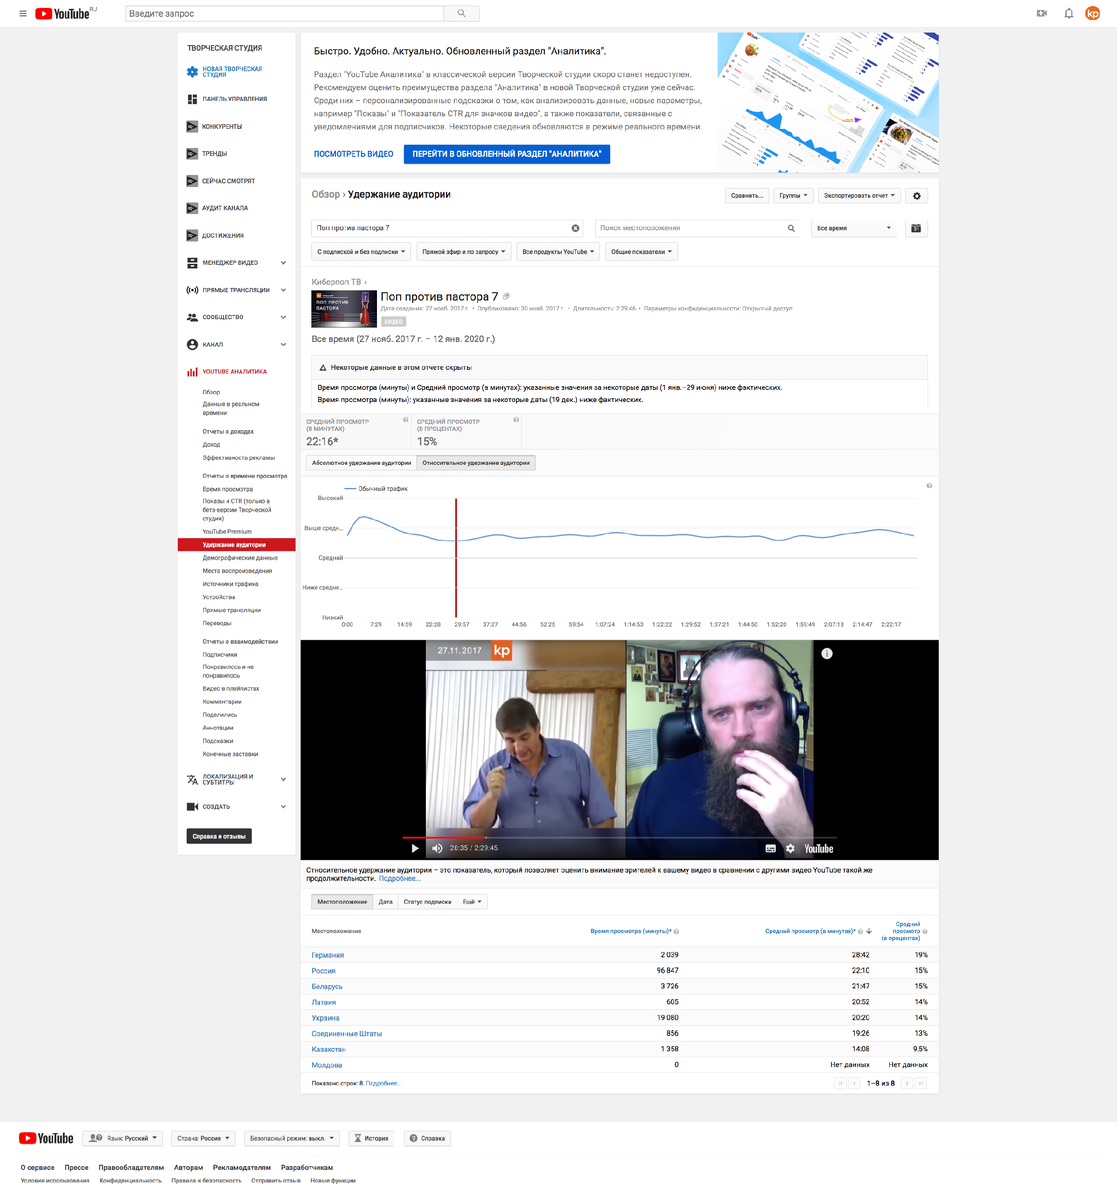
Task: Open the create video camera icon
Action: [x=1042, y=14]
